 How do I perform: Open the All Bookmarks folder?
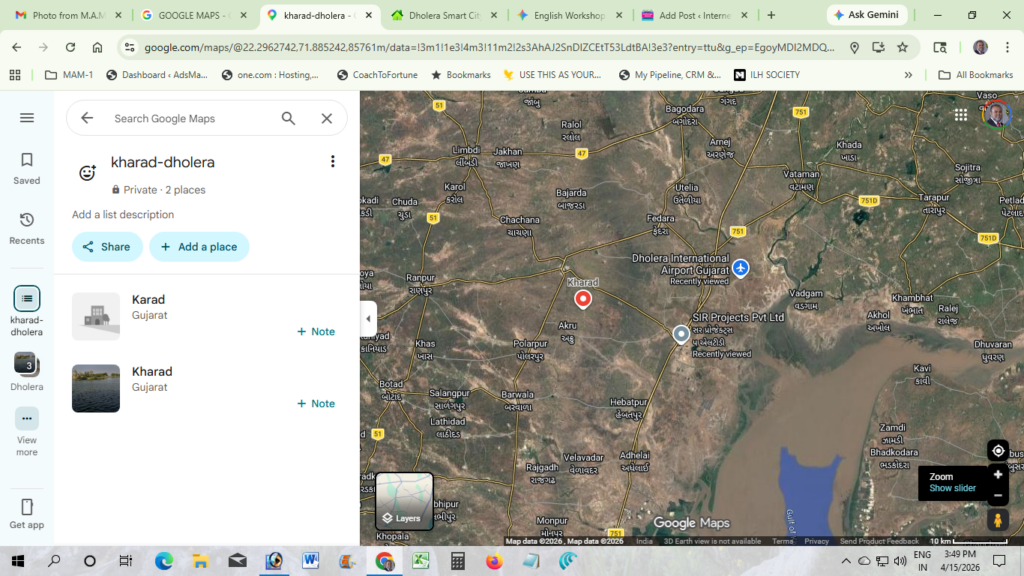(976, 75)
